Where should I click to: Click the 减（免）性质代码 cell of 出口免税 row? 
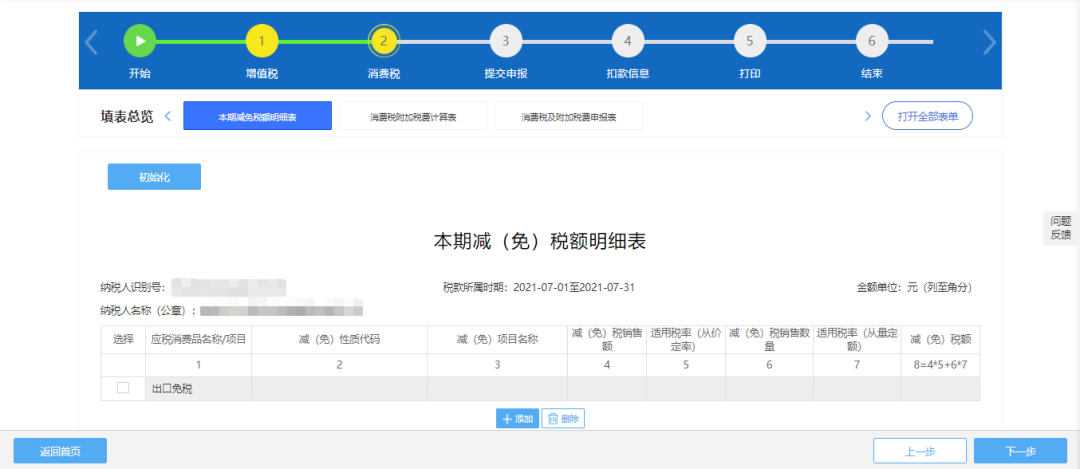point(340,388)
